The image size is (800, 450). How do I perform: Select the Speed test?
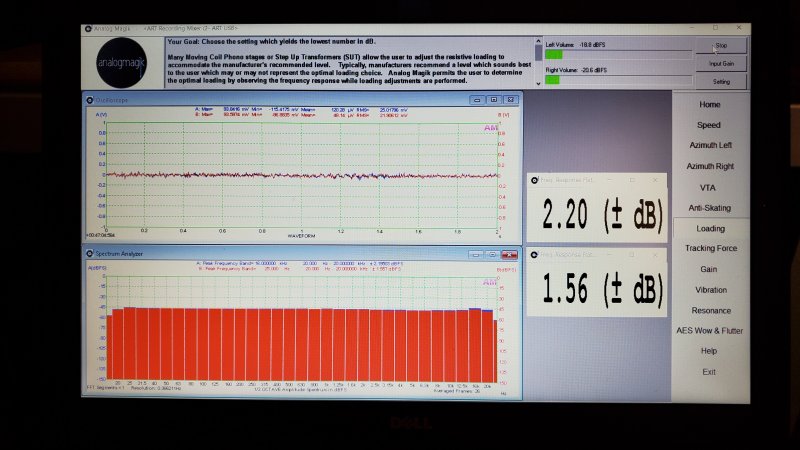(x=709, y=125)
